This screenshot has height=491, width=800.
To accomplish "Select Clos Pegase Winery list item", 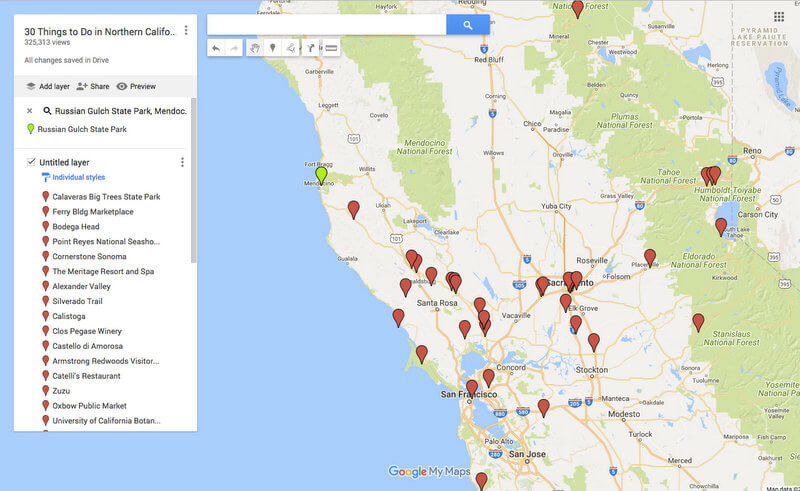I will [x=87, y=331].
